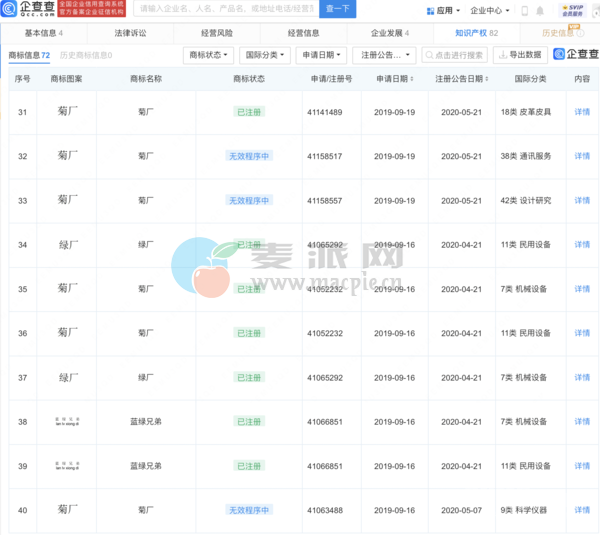Switch to the 基本信息 tab
The height and width of the screenshot is (535, 600).
pyautogui.click(x=44, y=33)
